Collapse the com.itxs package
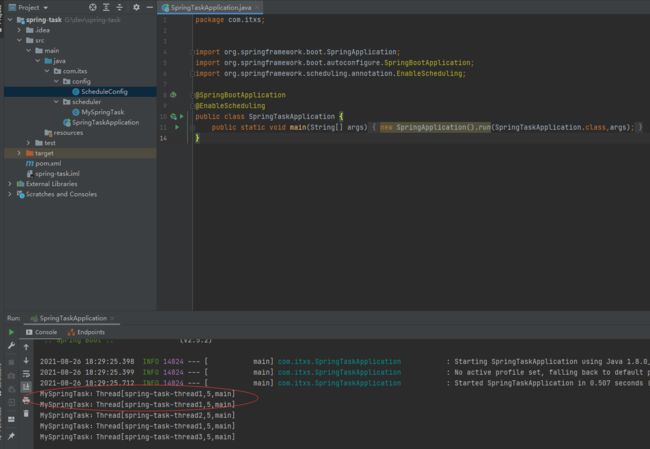 (x=47, y=71)
